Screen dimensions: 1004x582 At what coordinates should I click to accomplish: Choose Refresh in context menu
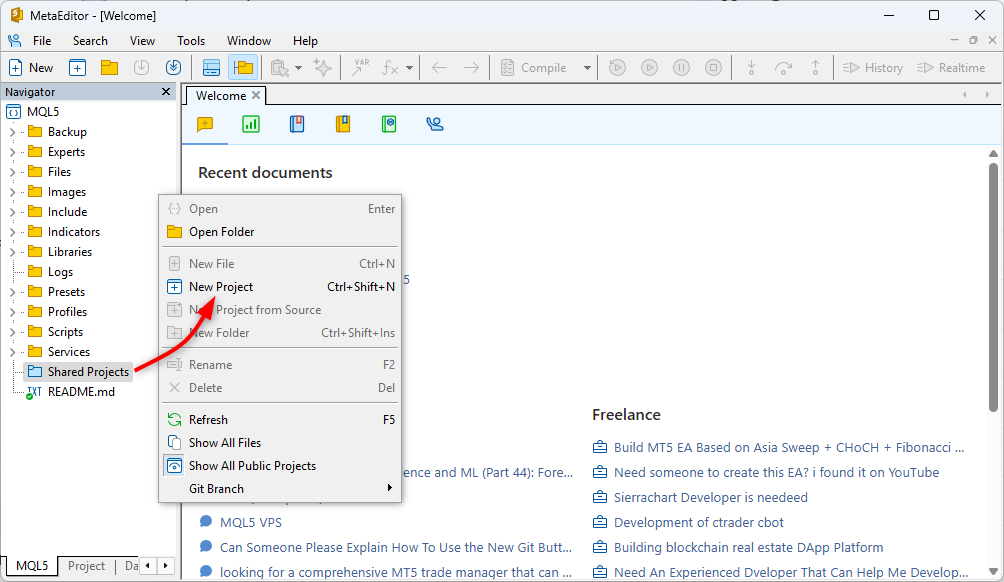280,420
